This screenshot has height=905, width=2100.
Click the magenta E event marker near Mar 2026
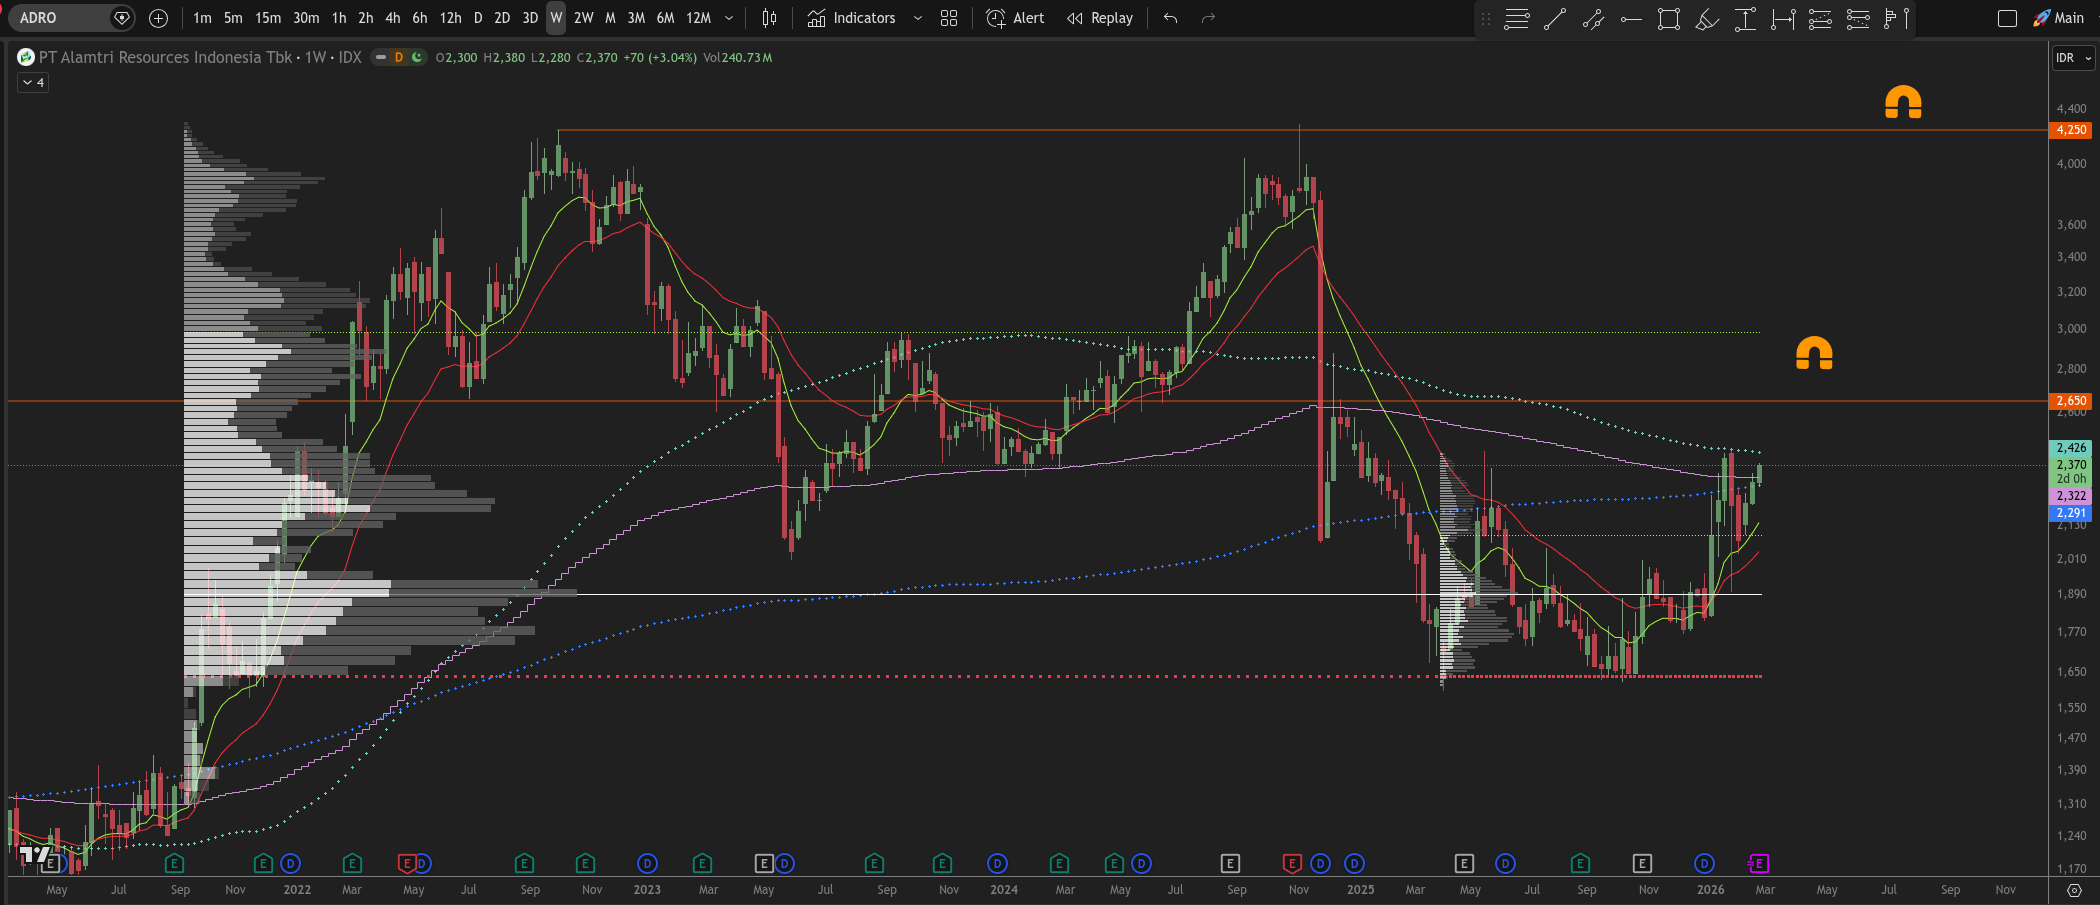[1759, 863]
